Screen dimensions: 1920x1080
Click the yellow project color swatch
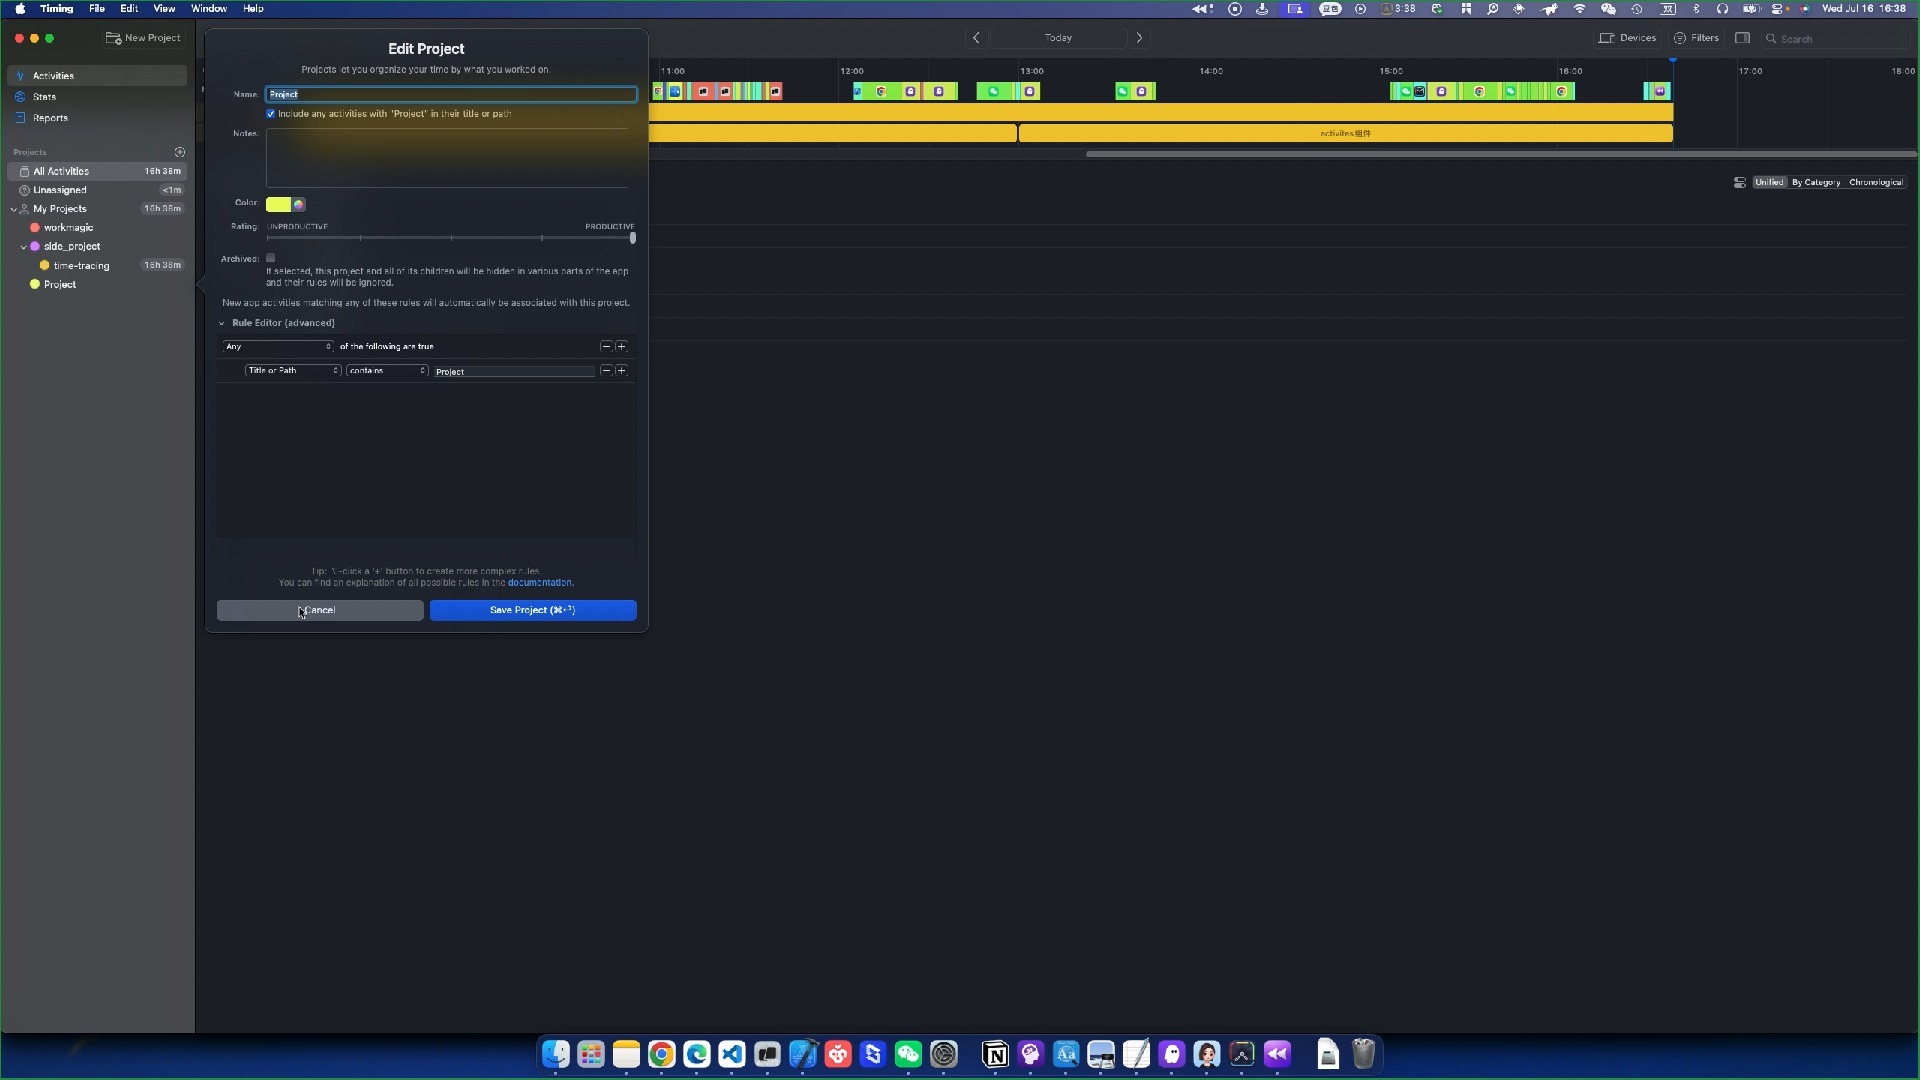coord(278,204)
